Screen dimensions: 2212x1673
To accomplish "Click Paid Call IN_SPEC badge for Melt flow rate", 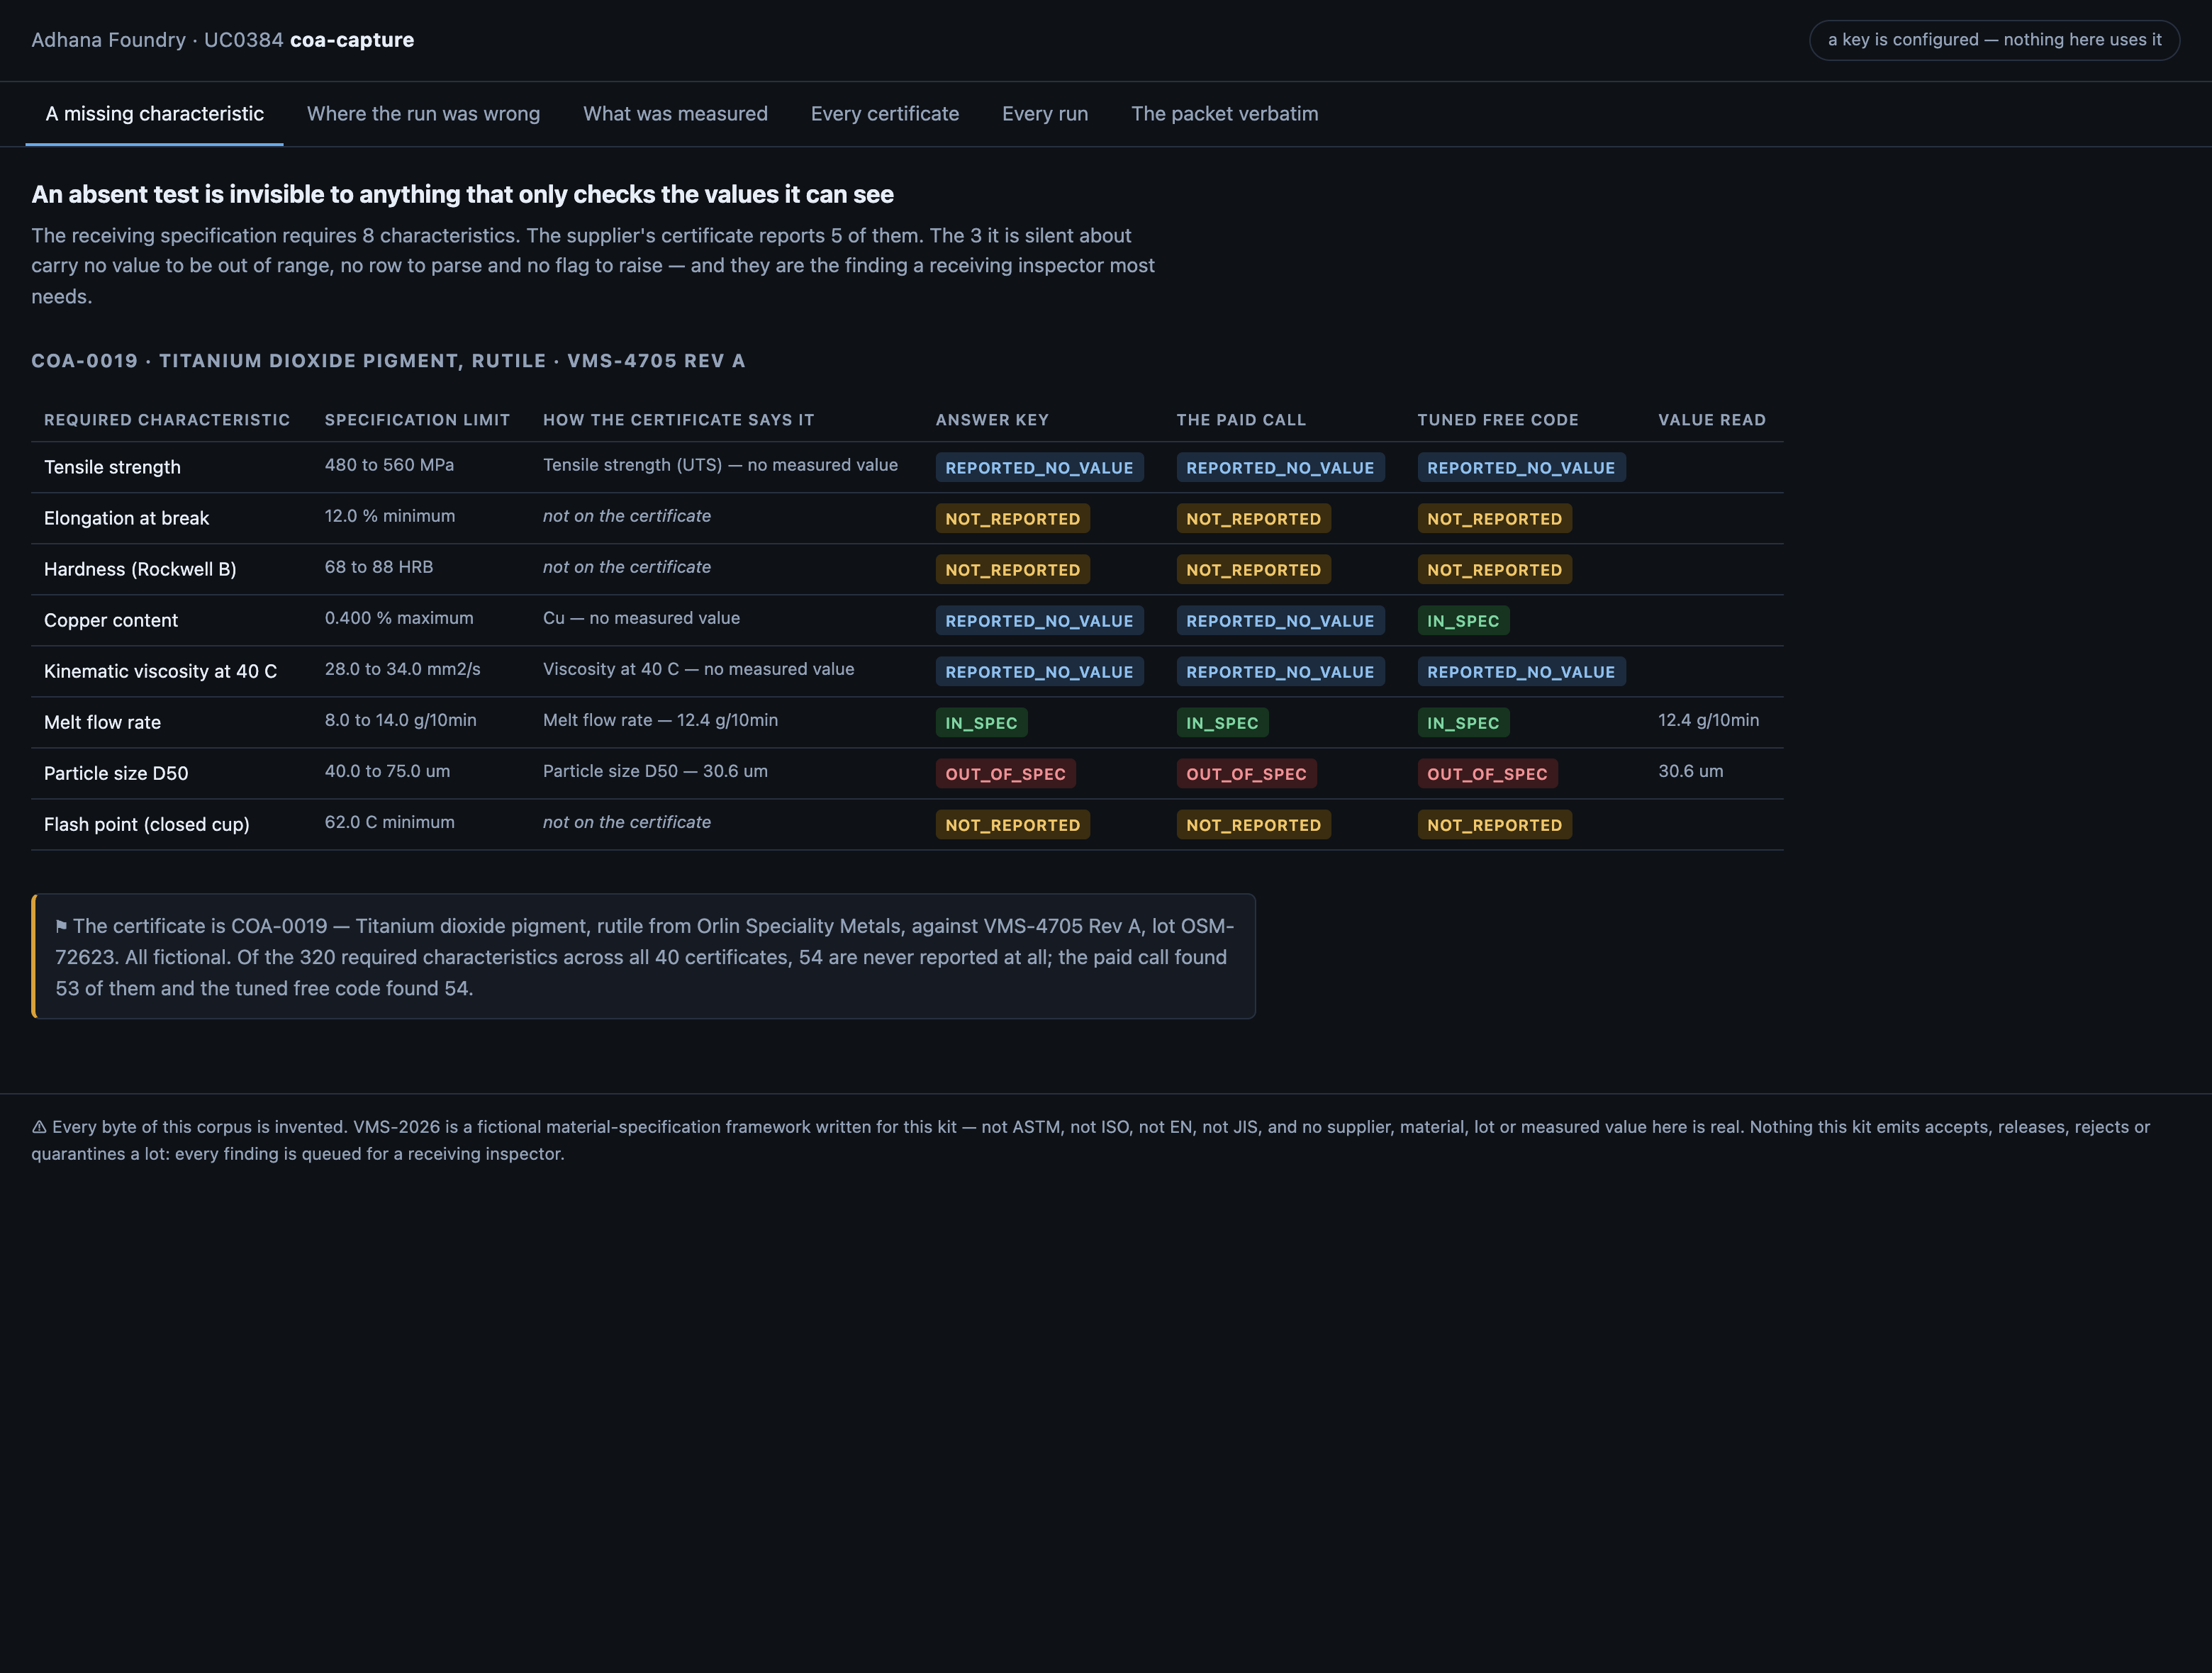I will [x=1222, y=723].
